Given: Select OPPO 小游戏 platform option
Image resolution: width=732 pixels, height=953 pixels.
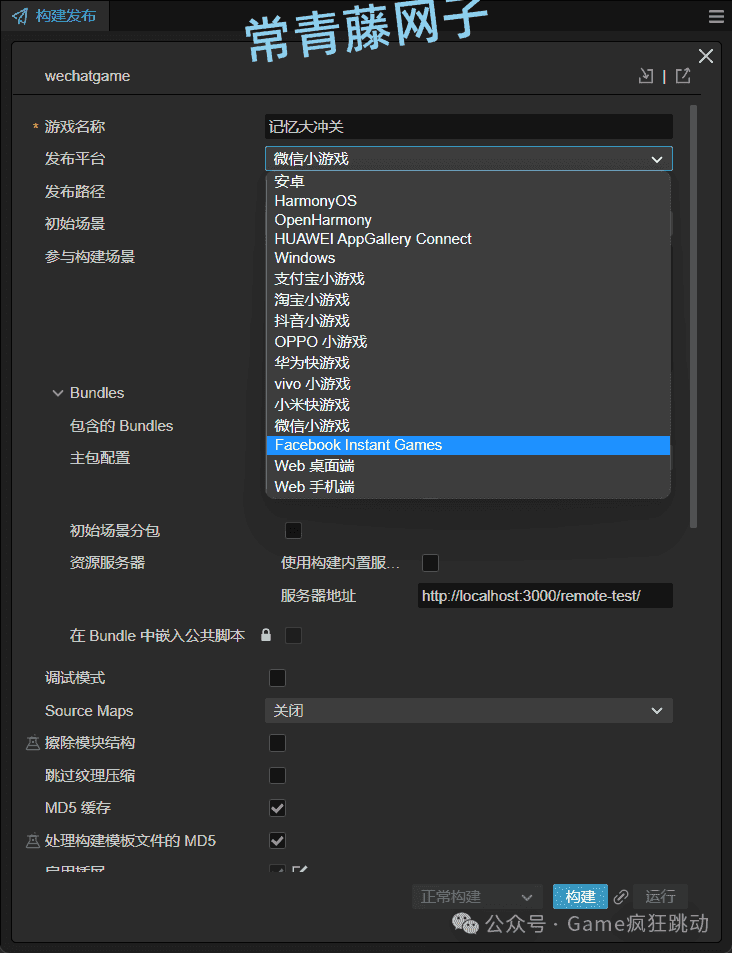Looking at the screenshot, I should (468, 342).
